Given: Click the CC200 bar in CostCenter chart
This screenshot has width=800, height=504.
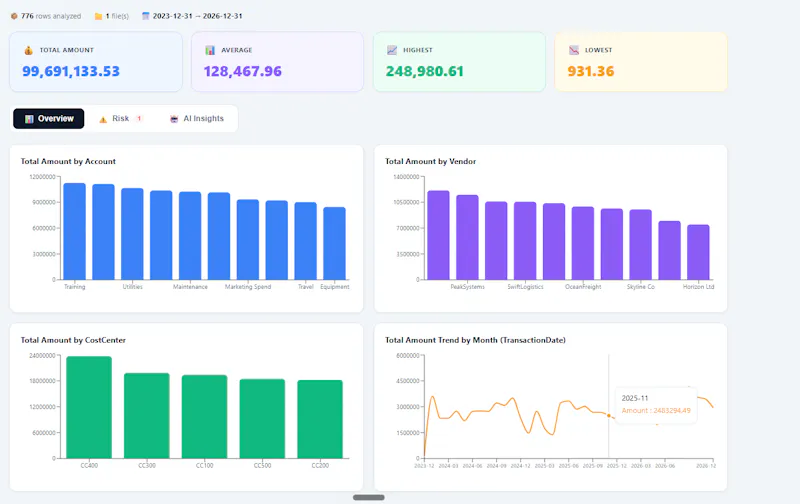Looking at the screenshot, I should pyautogui.click(x=320, y=419).
